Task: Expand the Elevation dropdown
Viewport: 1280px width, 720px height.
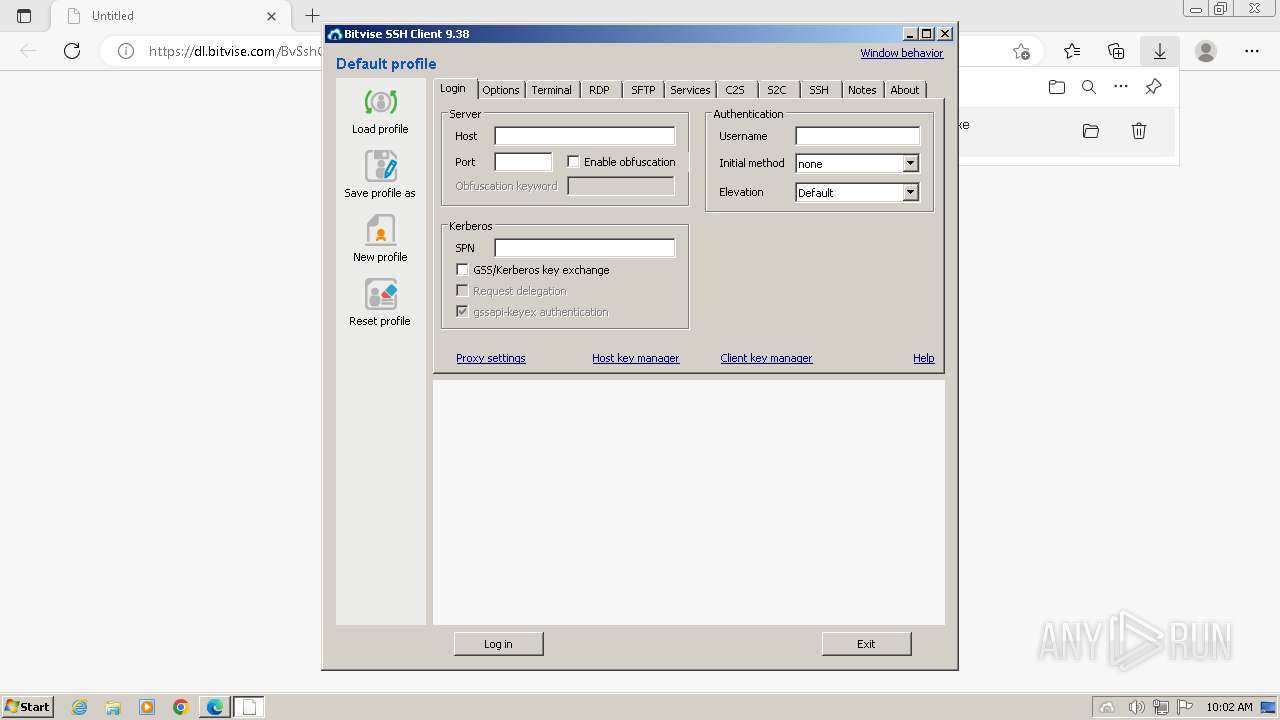Action: 910,192
